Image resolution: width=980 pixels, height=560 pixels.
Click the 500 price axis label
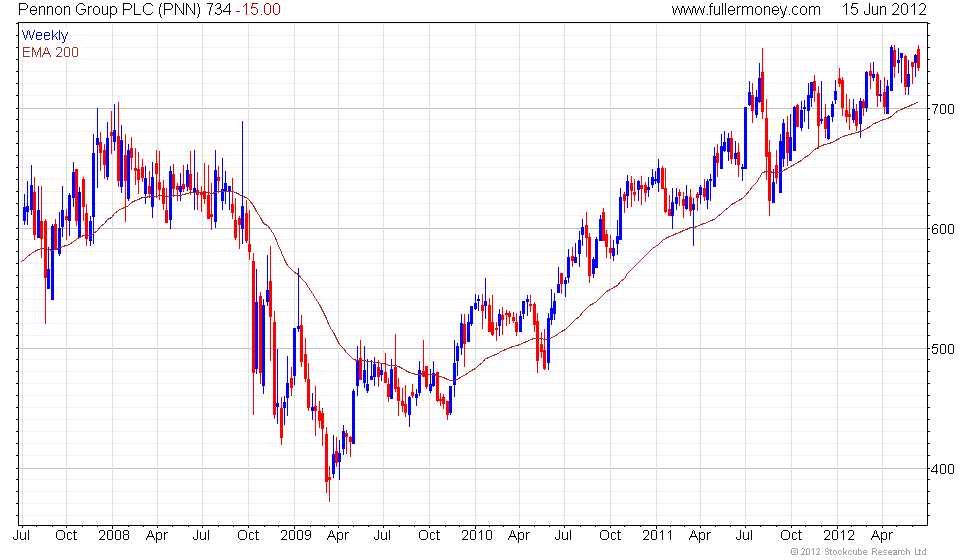click(x=942, y=349)
